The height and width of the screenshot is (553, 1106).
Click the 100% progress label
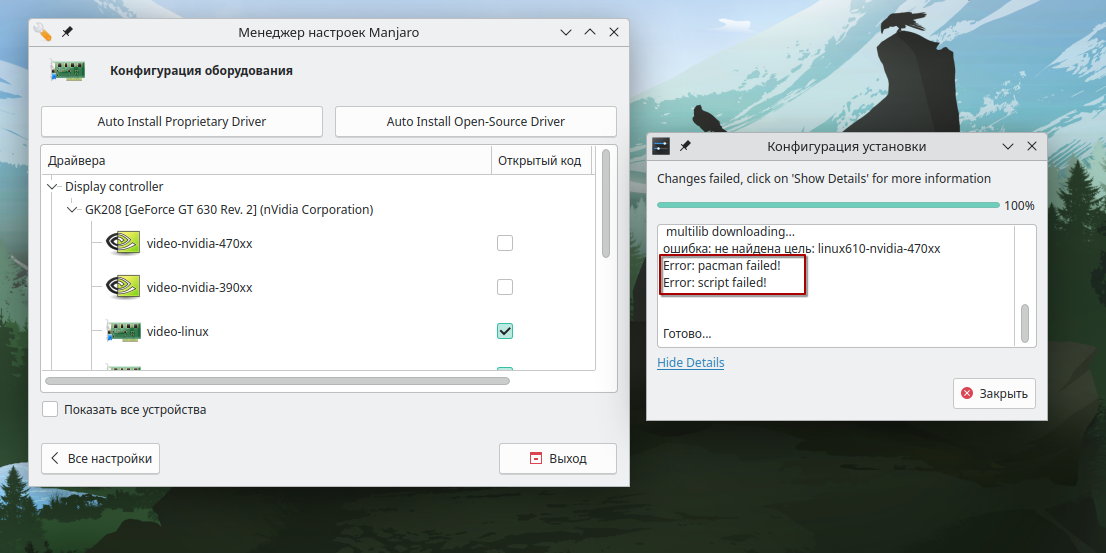point(1019,206)
